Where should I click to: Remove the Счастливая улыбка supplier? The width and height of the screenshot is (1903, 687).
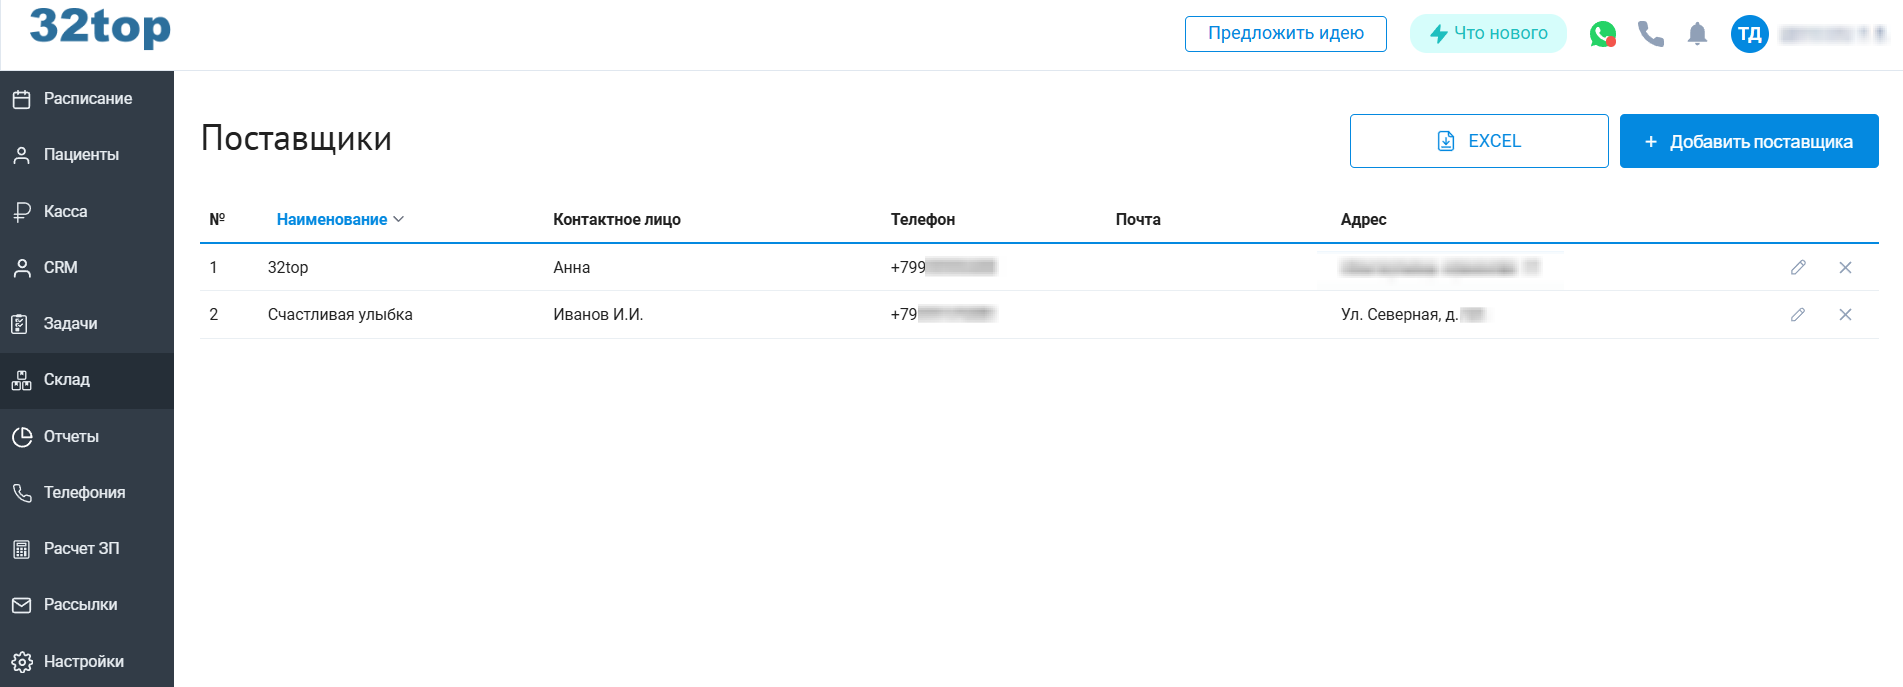1845,315
